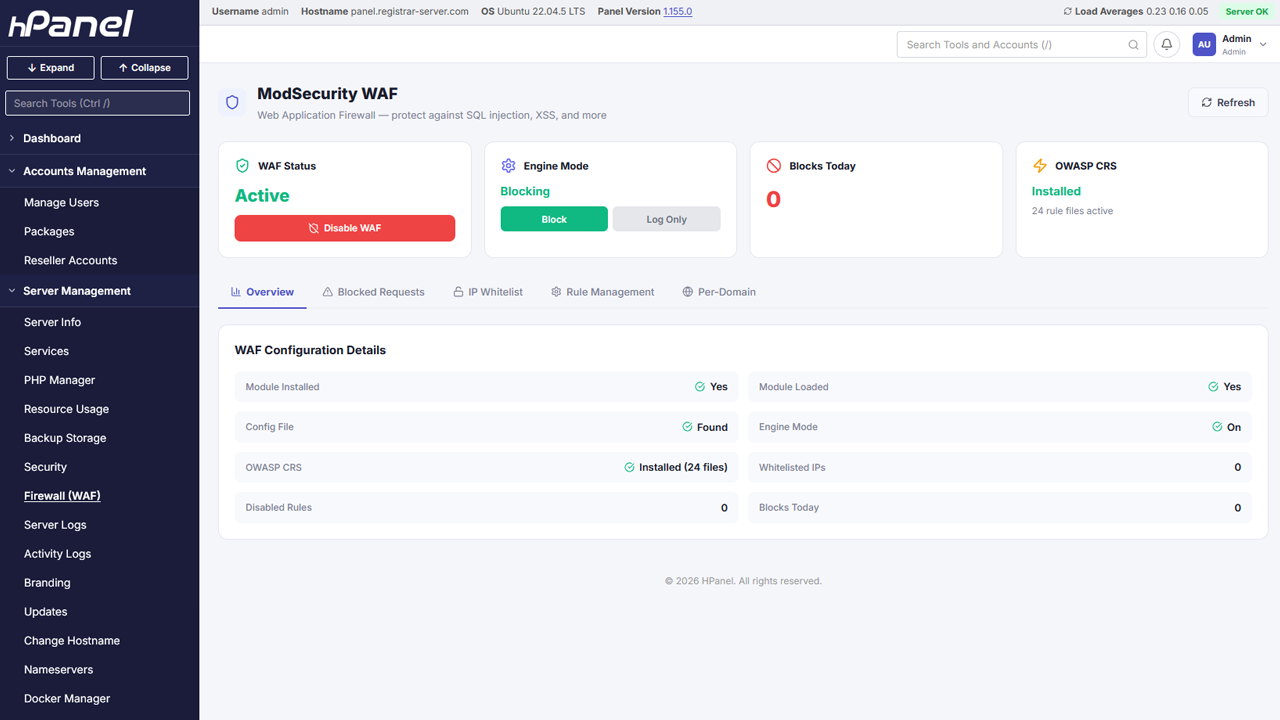Open Docker Manager
Viewport: 1280px width, 720px height.
pos(67,699)
